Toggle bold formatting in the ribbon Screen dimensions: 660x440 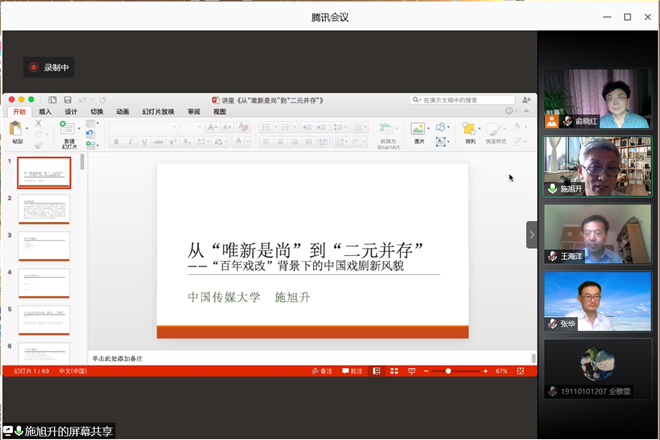tap(117, 142)
